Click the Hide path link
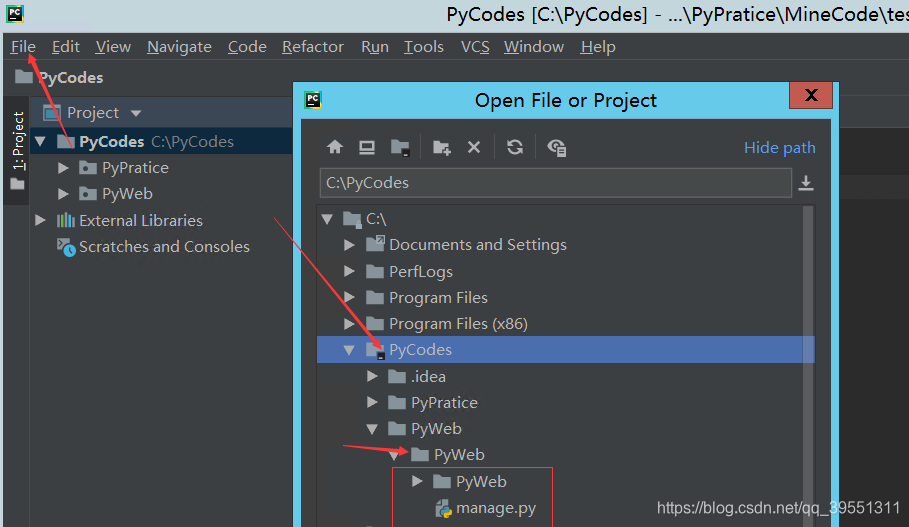The image size is (909, 527). point(779,148)
